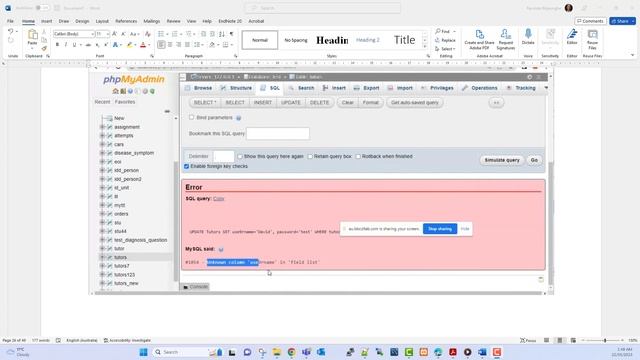This screenshot has width=640, height=360.
Task: Click the search box in title bar
Action: coord(322,8)
